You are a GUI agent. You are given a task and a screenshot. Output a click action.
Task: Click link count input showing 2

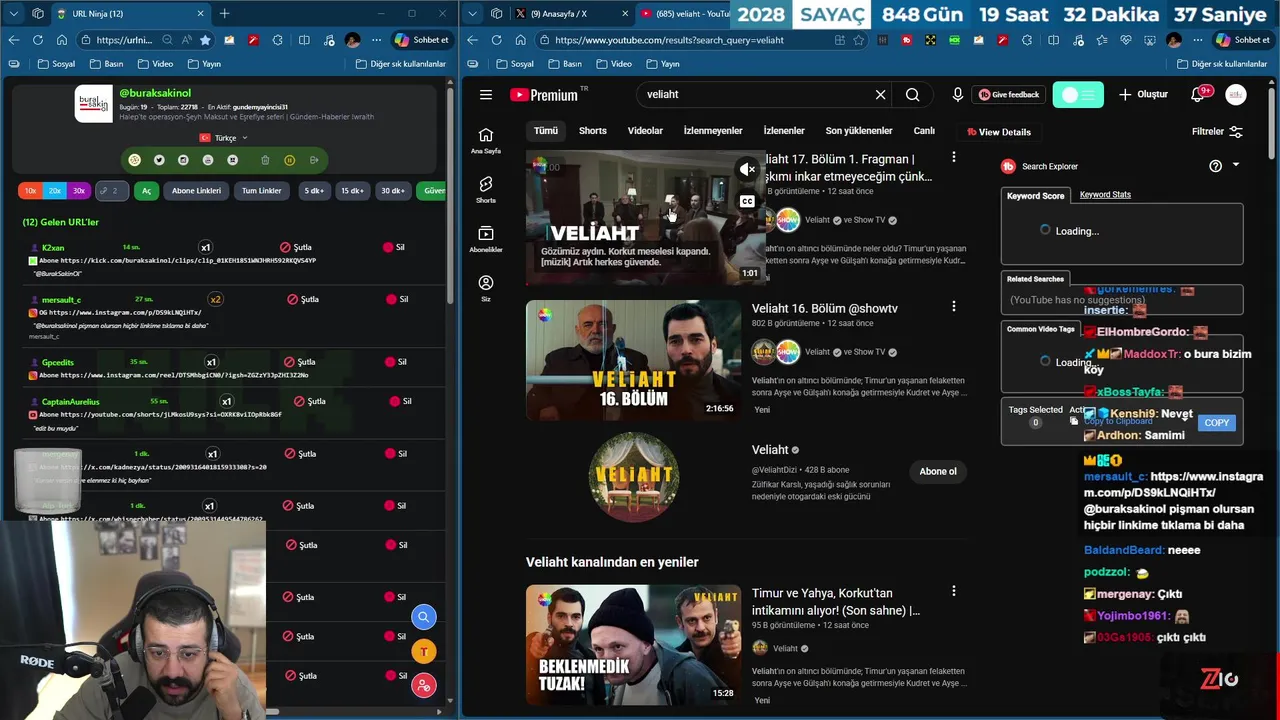click(x=112, y=190)
